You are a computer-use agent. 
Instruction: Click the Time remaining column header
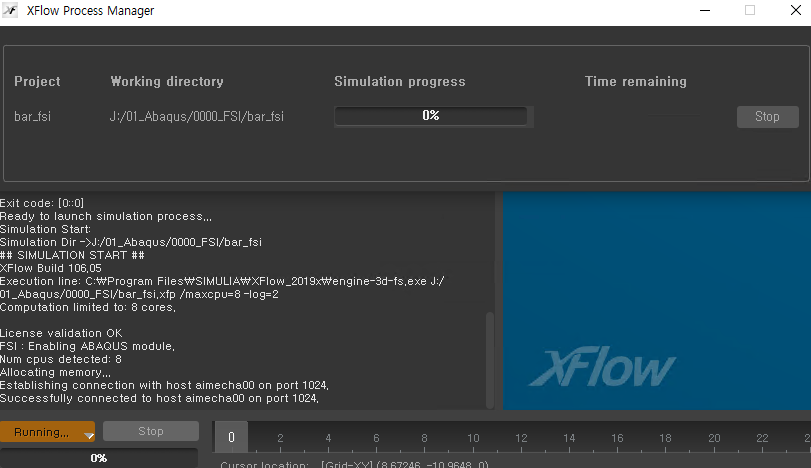point(636,81)
